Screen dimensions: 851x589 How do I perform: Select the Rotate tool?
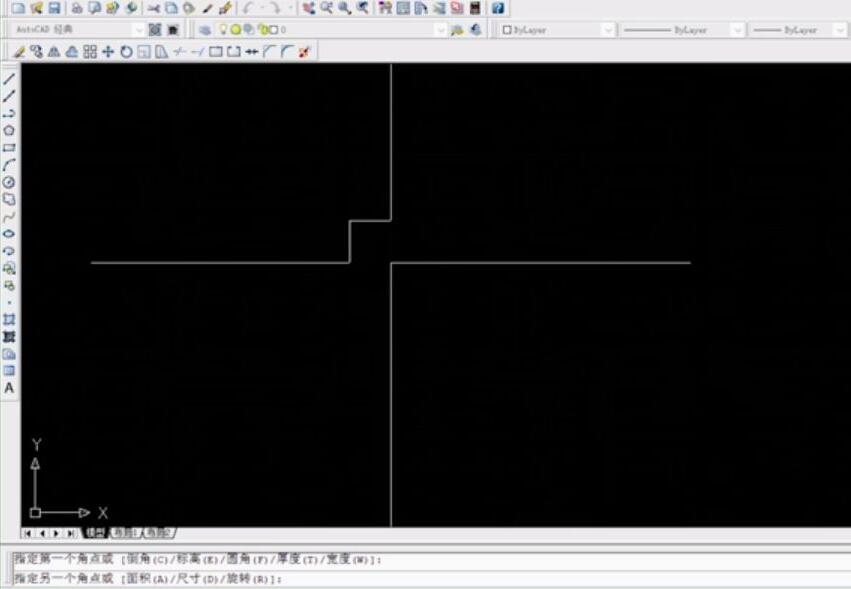click(x=126, y=52)
